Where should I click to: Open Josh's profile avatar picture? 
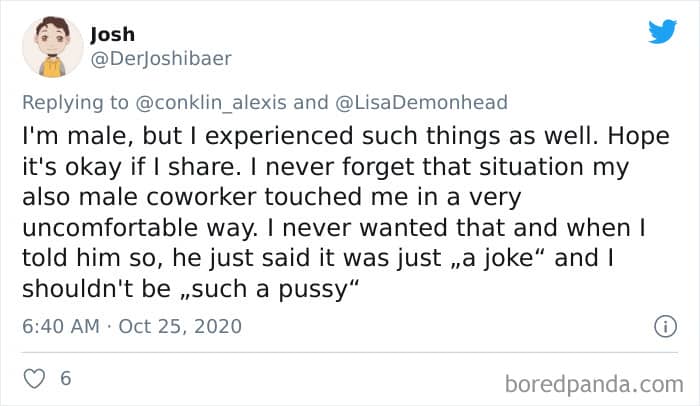pyautogui.click(x=46, y=47)
